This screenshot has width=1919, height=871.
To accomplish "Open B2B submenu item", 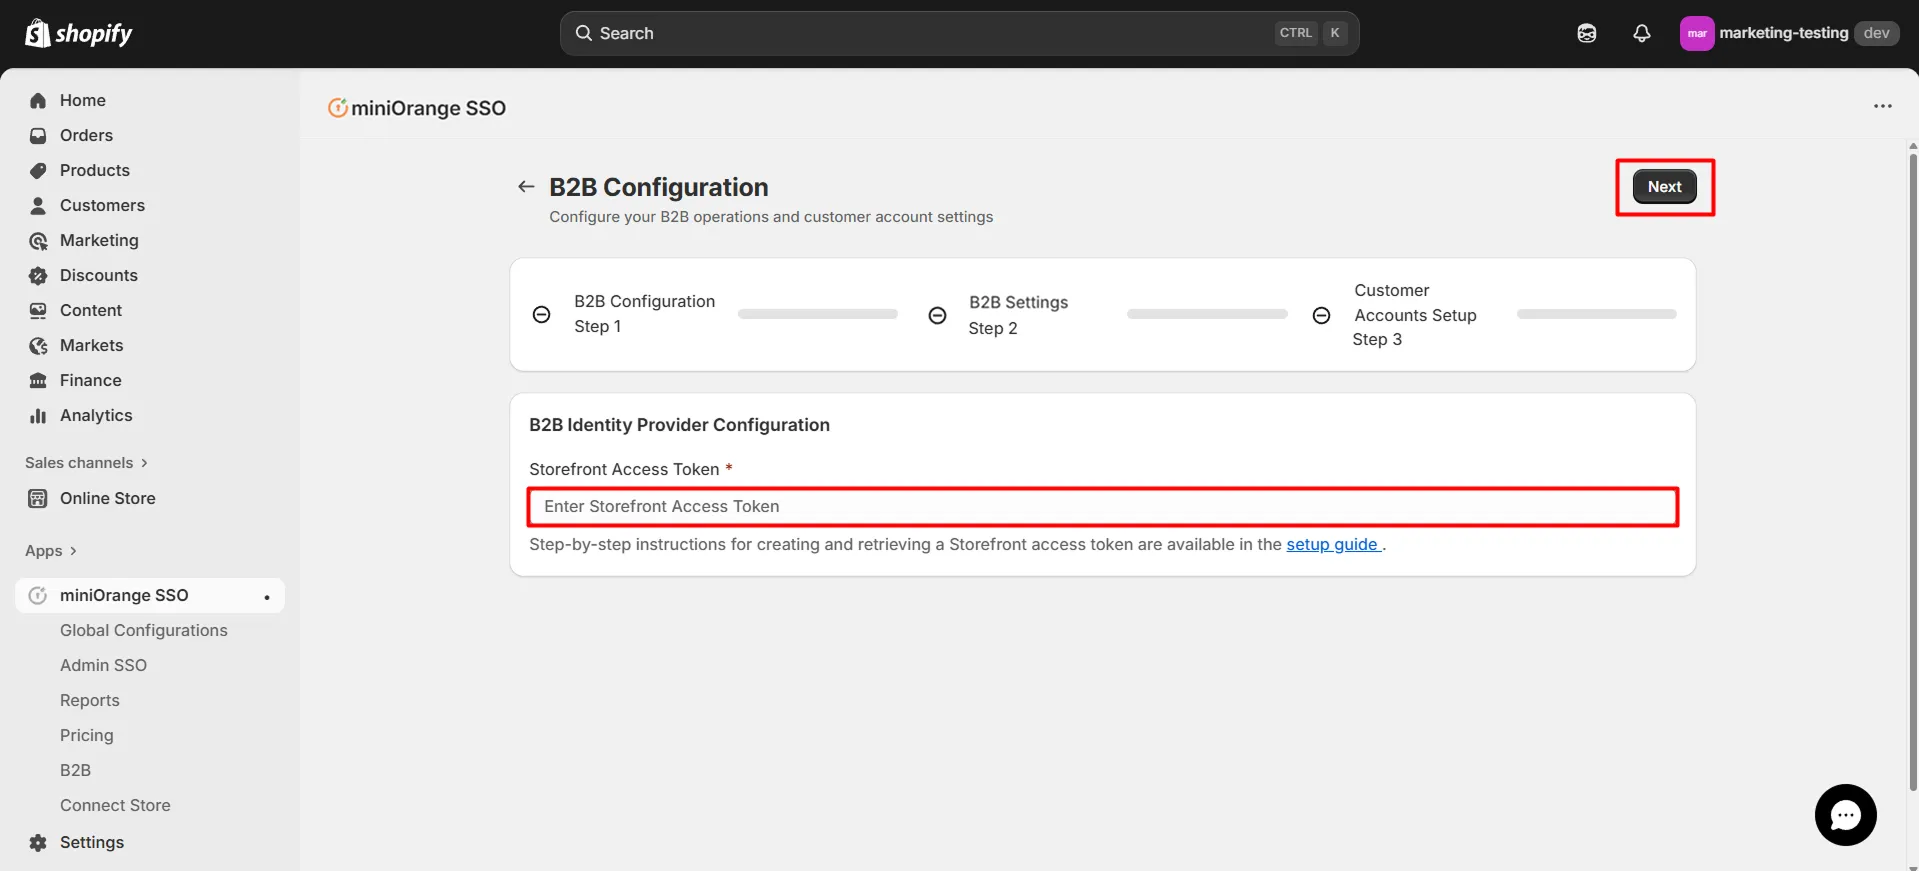I will (75, 770).
